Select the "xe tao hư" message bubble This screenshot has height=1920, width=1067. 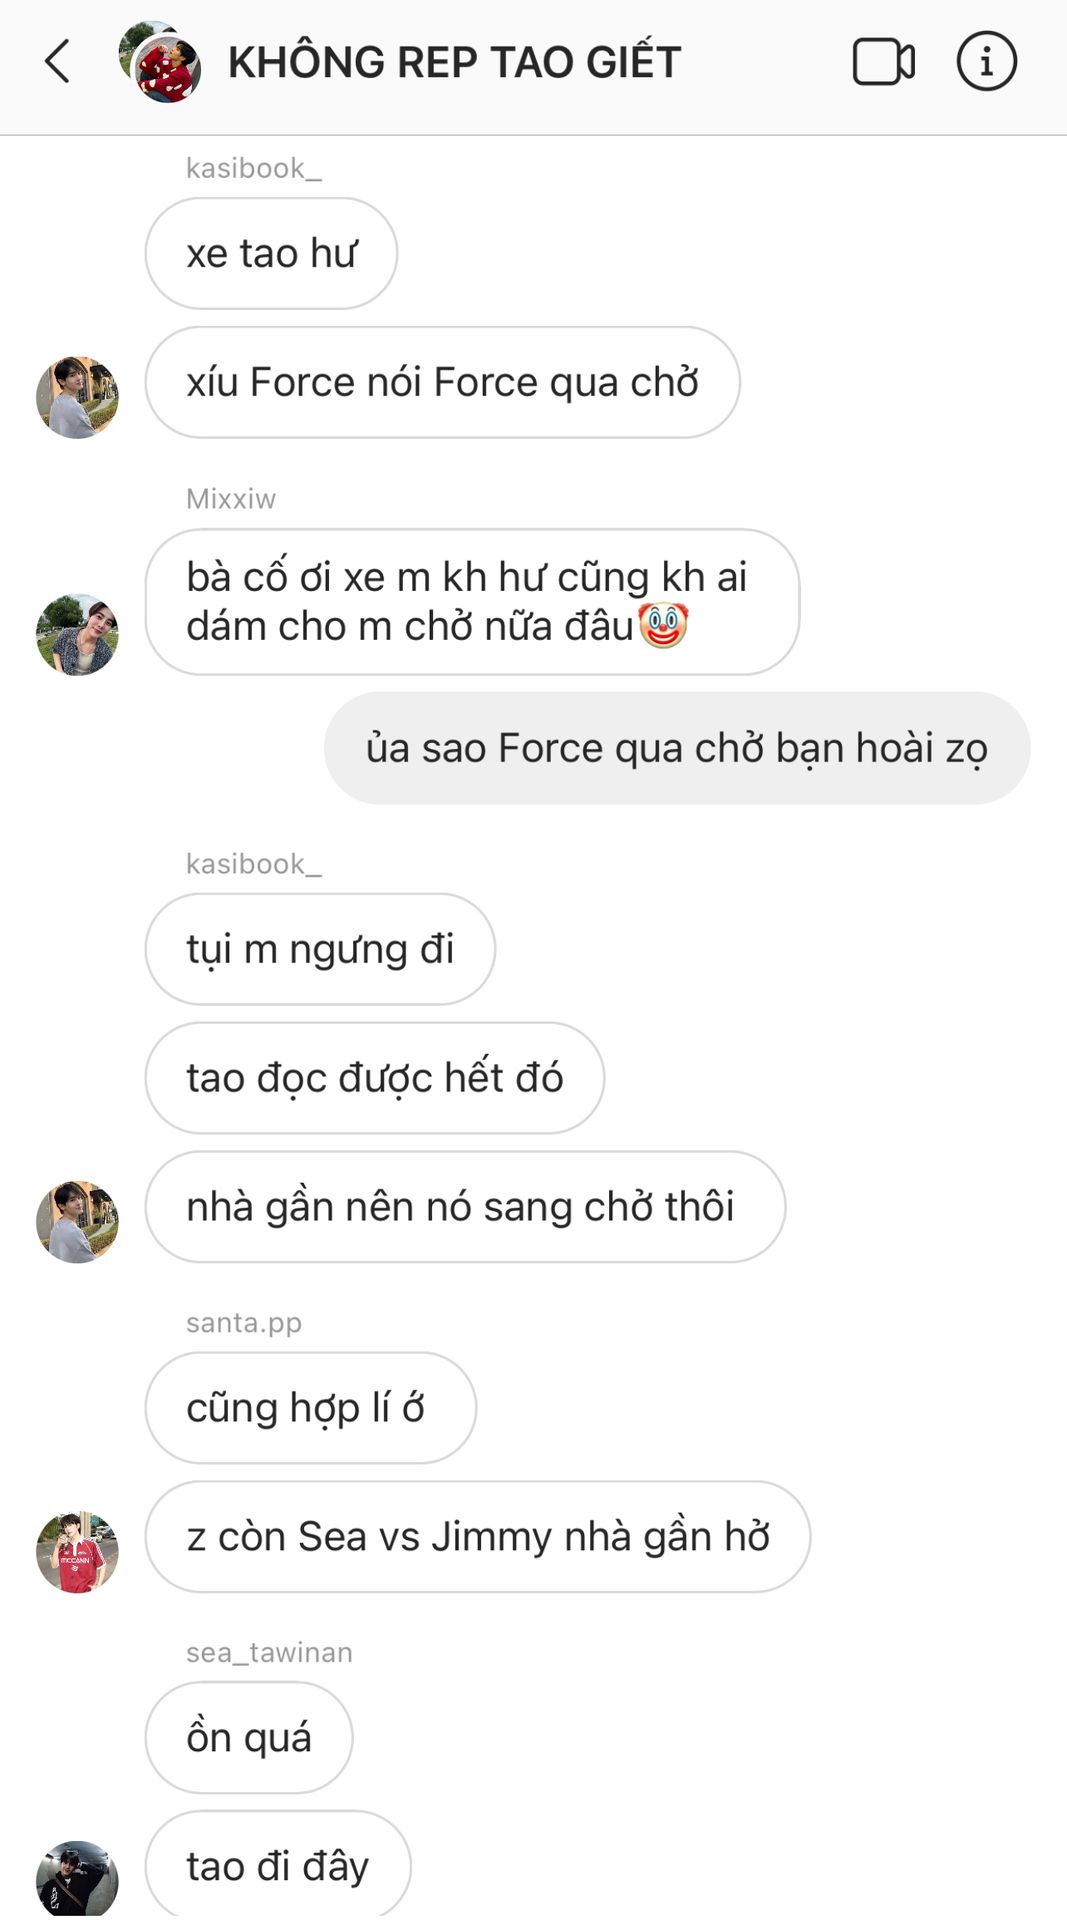271,253
